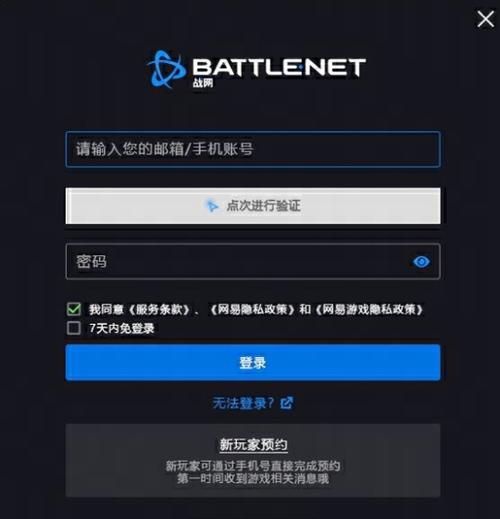Focus the email/phone account input field
The image size is (500, 519).
(x=253, y=149)
